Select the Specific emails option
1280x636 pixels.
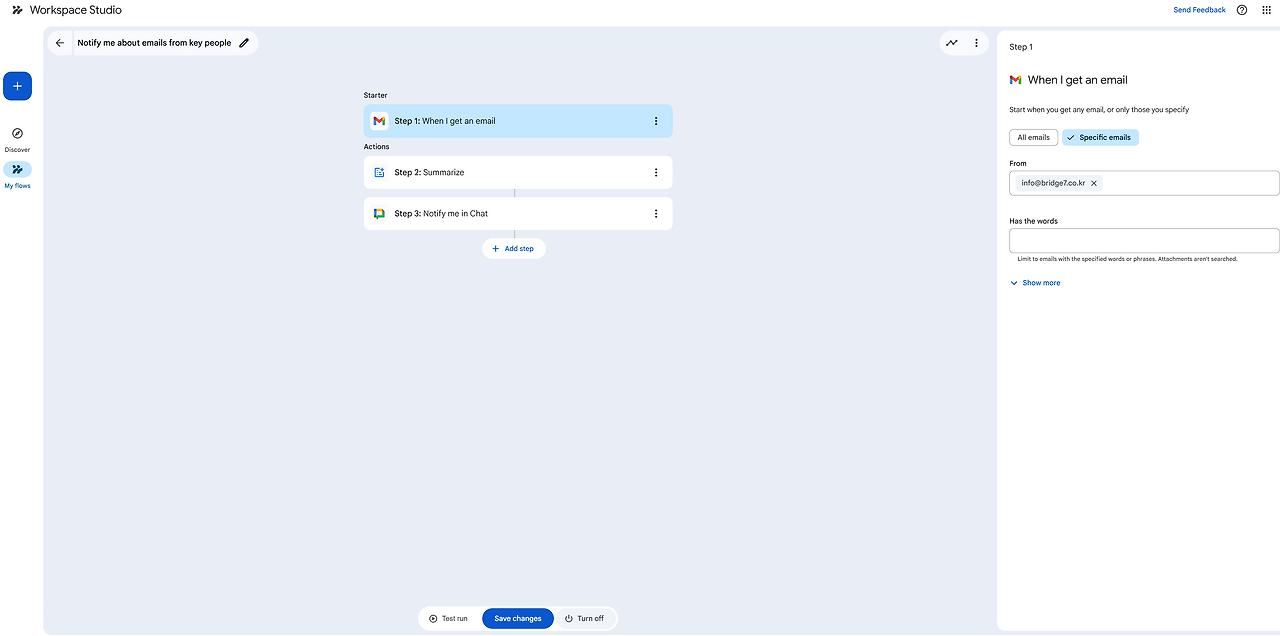[1100, 137]
